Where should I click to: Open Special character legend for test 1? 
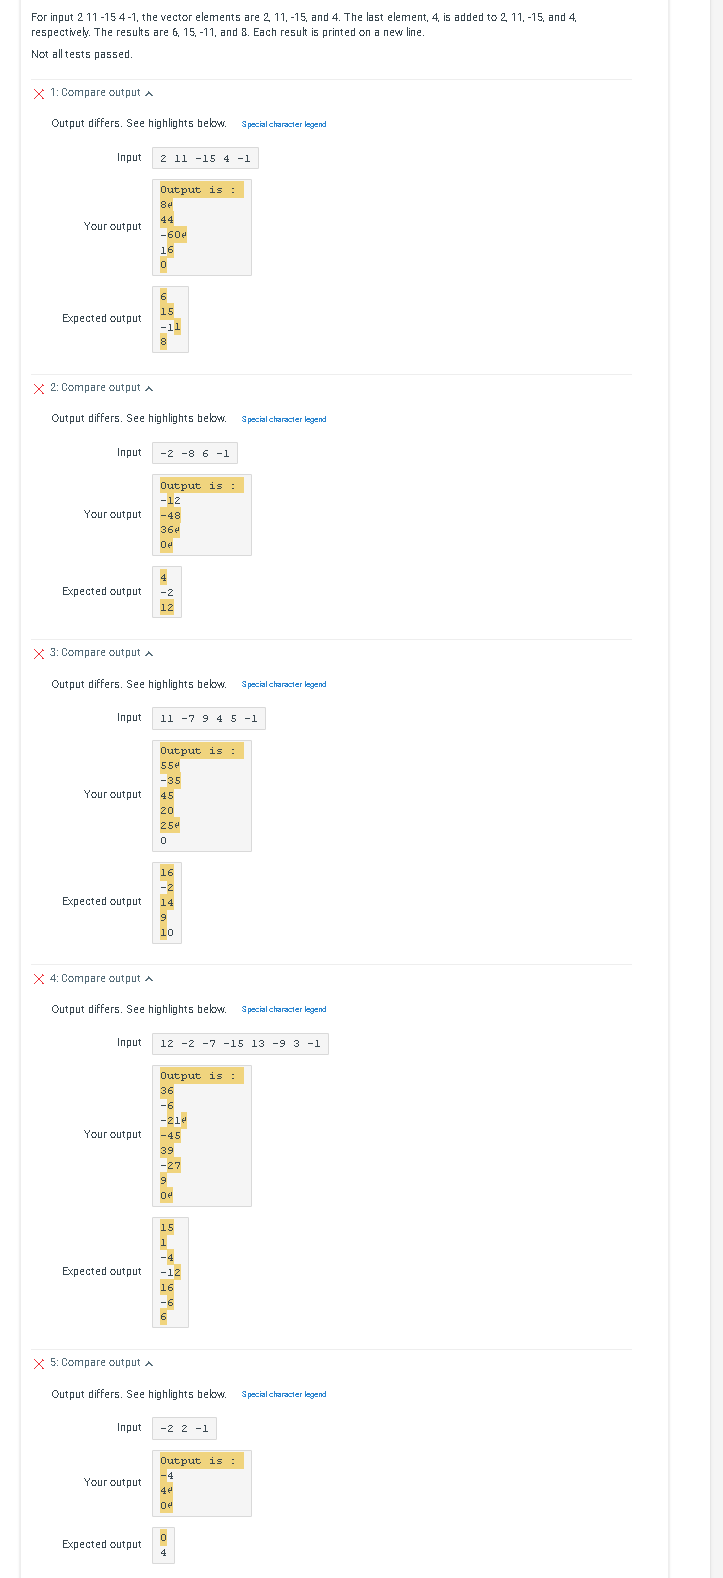(x=283, y=124)
